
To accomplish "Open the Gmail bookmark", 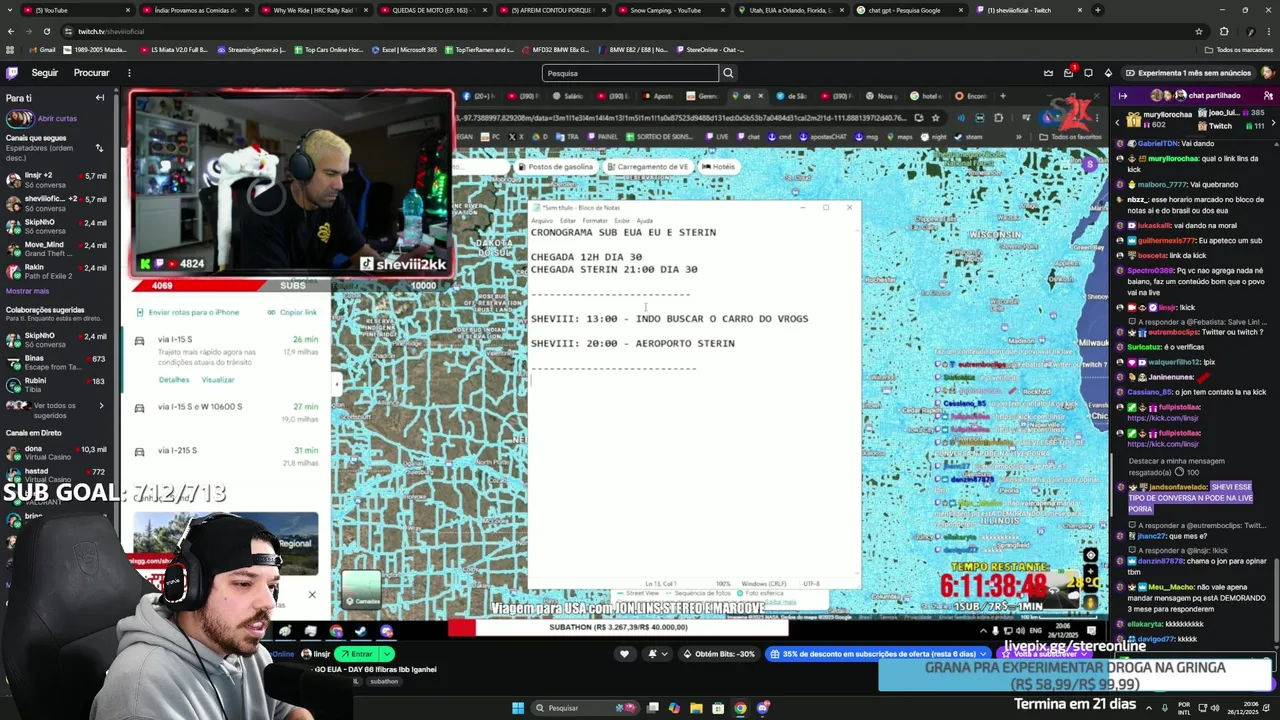I will click(x=43, y=50).
